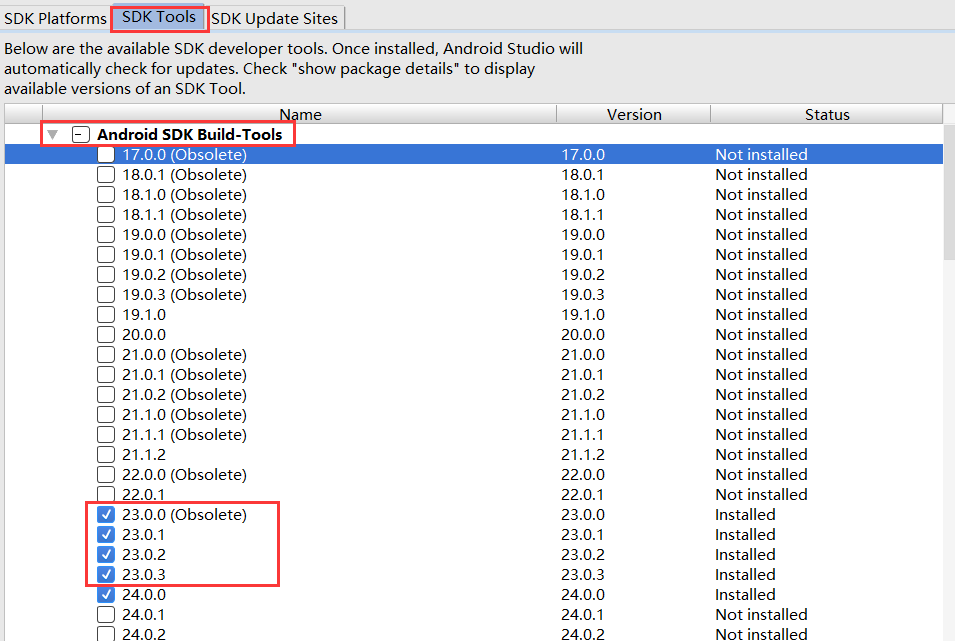Tick the 22.0.1 build-tools checkbox

(106, 494)
